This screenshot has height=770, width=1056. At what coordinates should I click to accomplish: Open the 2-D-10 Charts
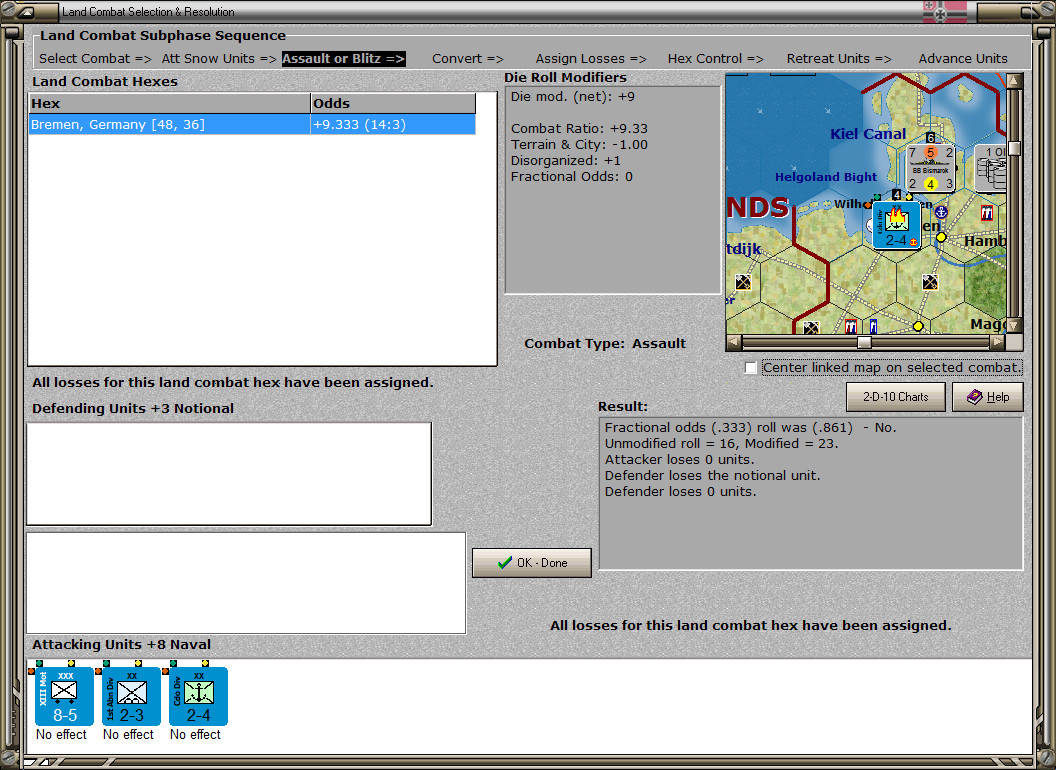(896, 397)
